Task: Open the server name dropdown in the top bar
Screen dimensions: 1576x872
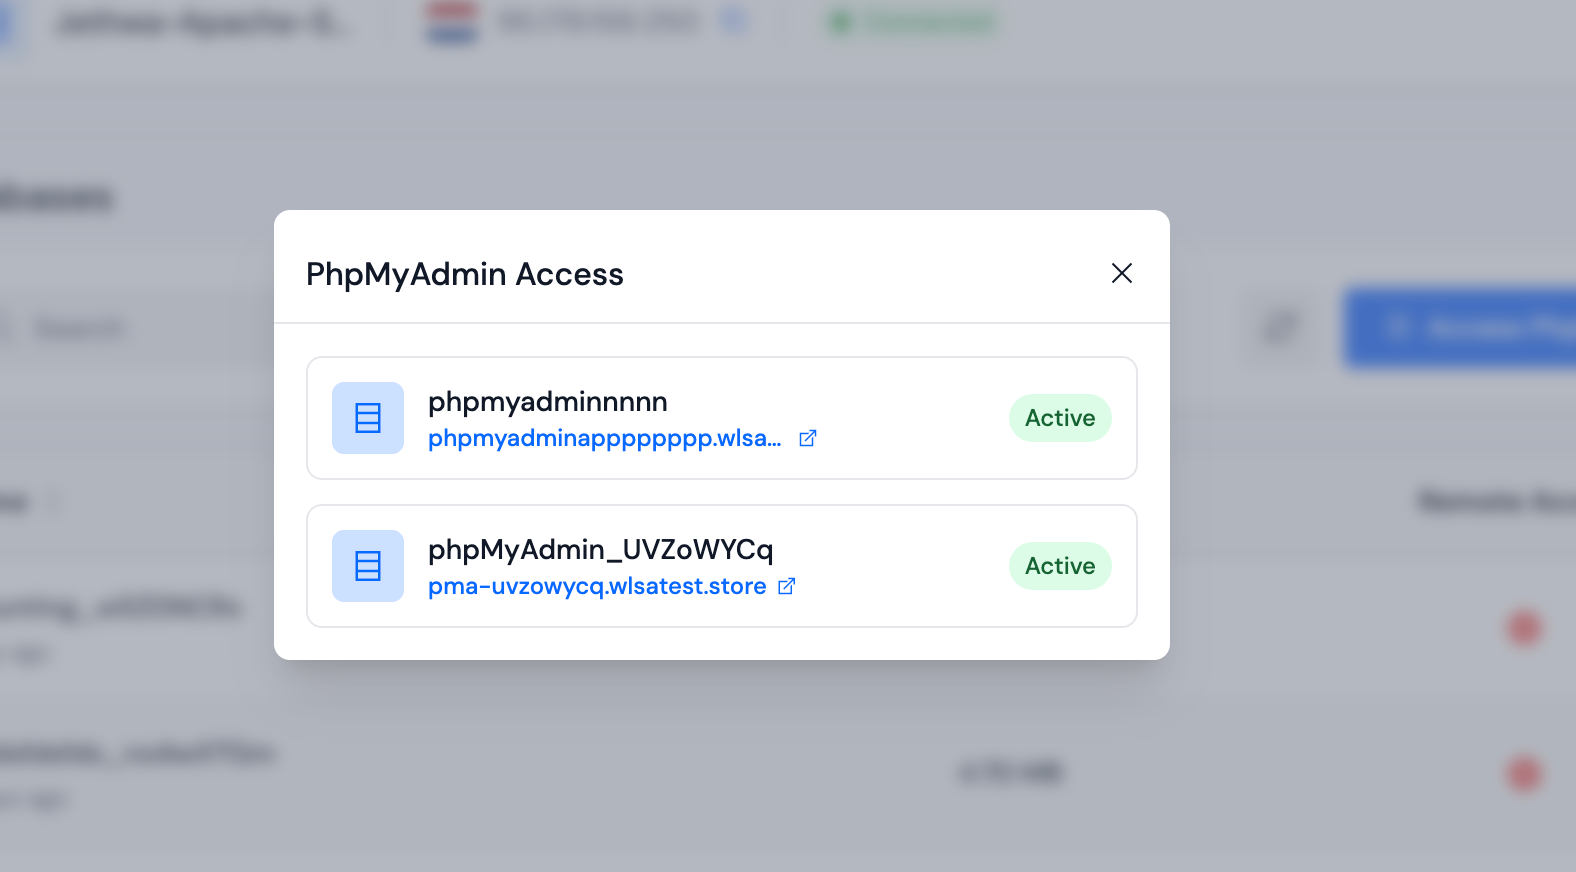Action: click(x=205, y=22)
